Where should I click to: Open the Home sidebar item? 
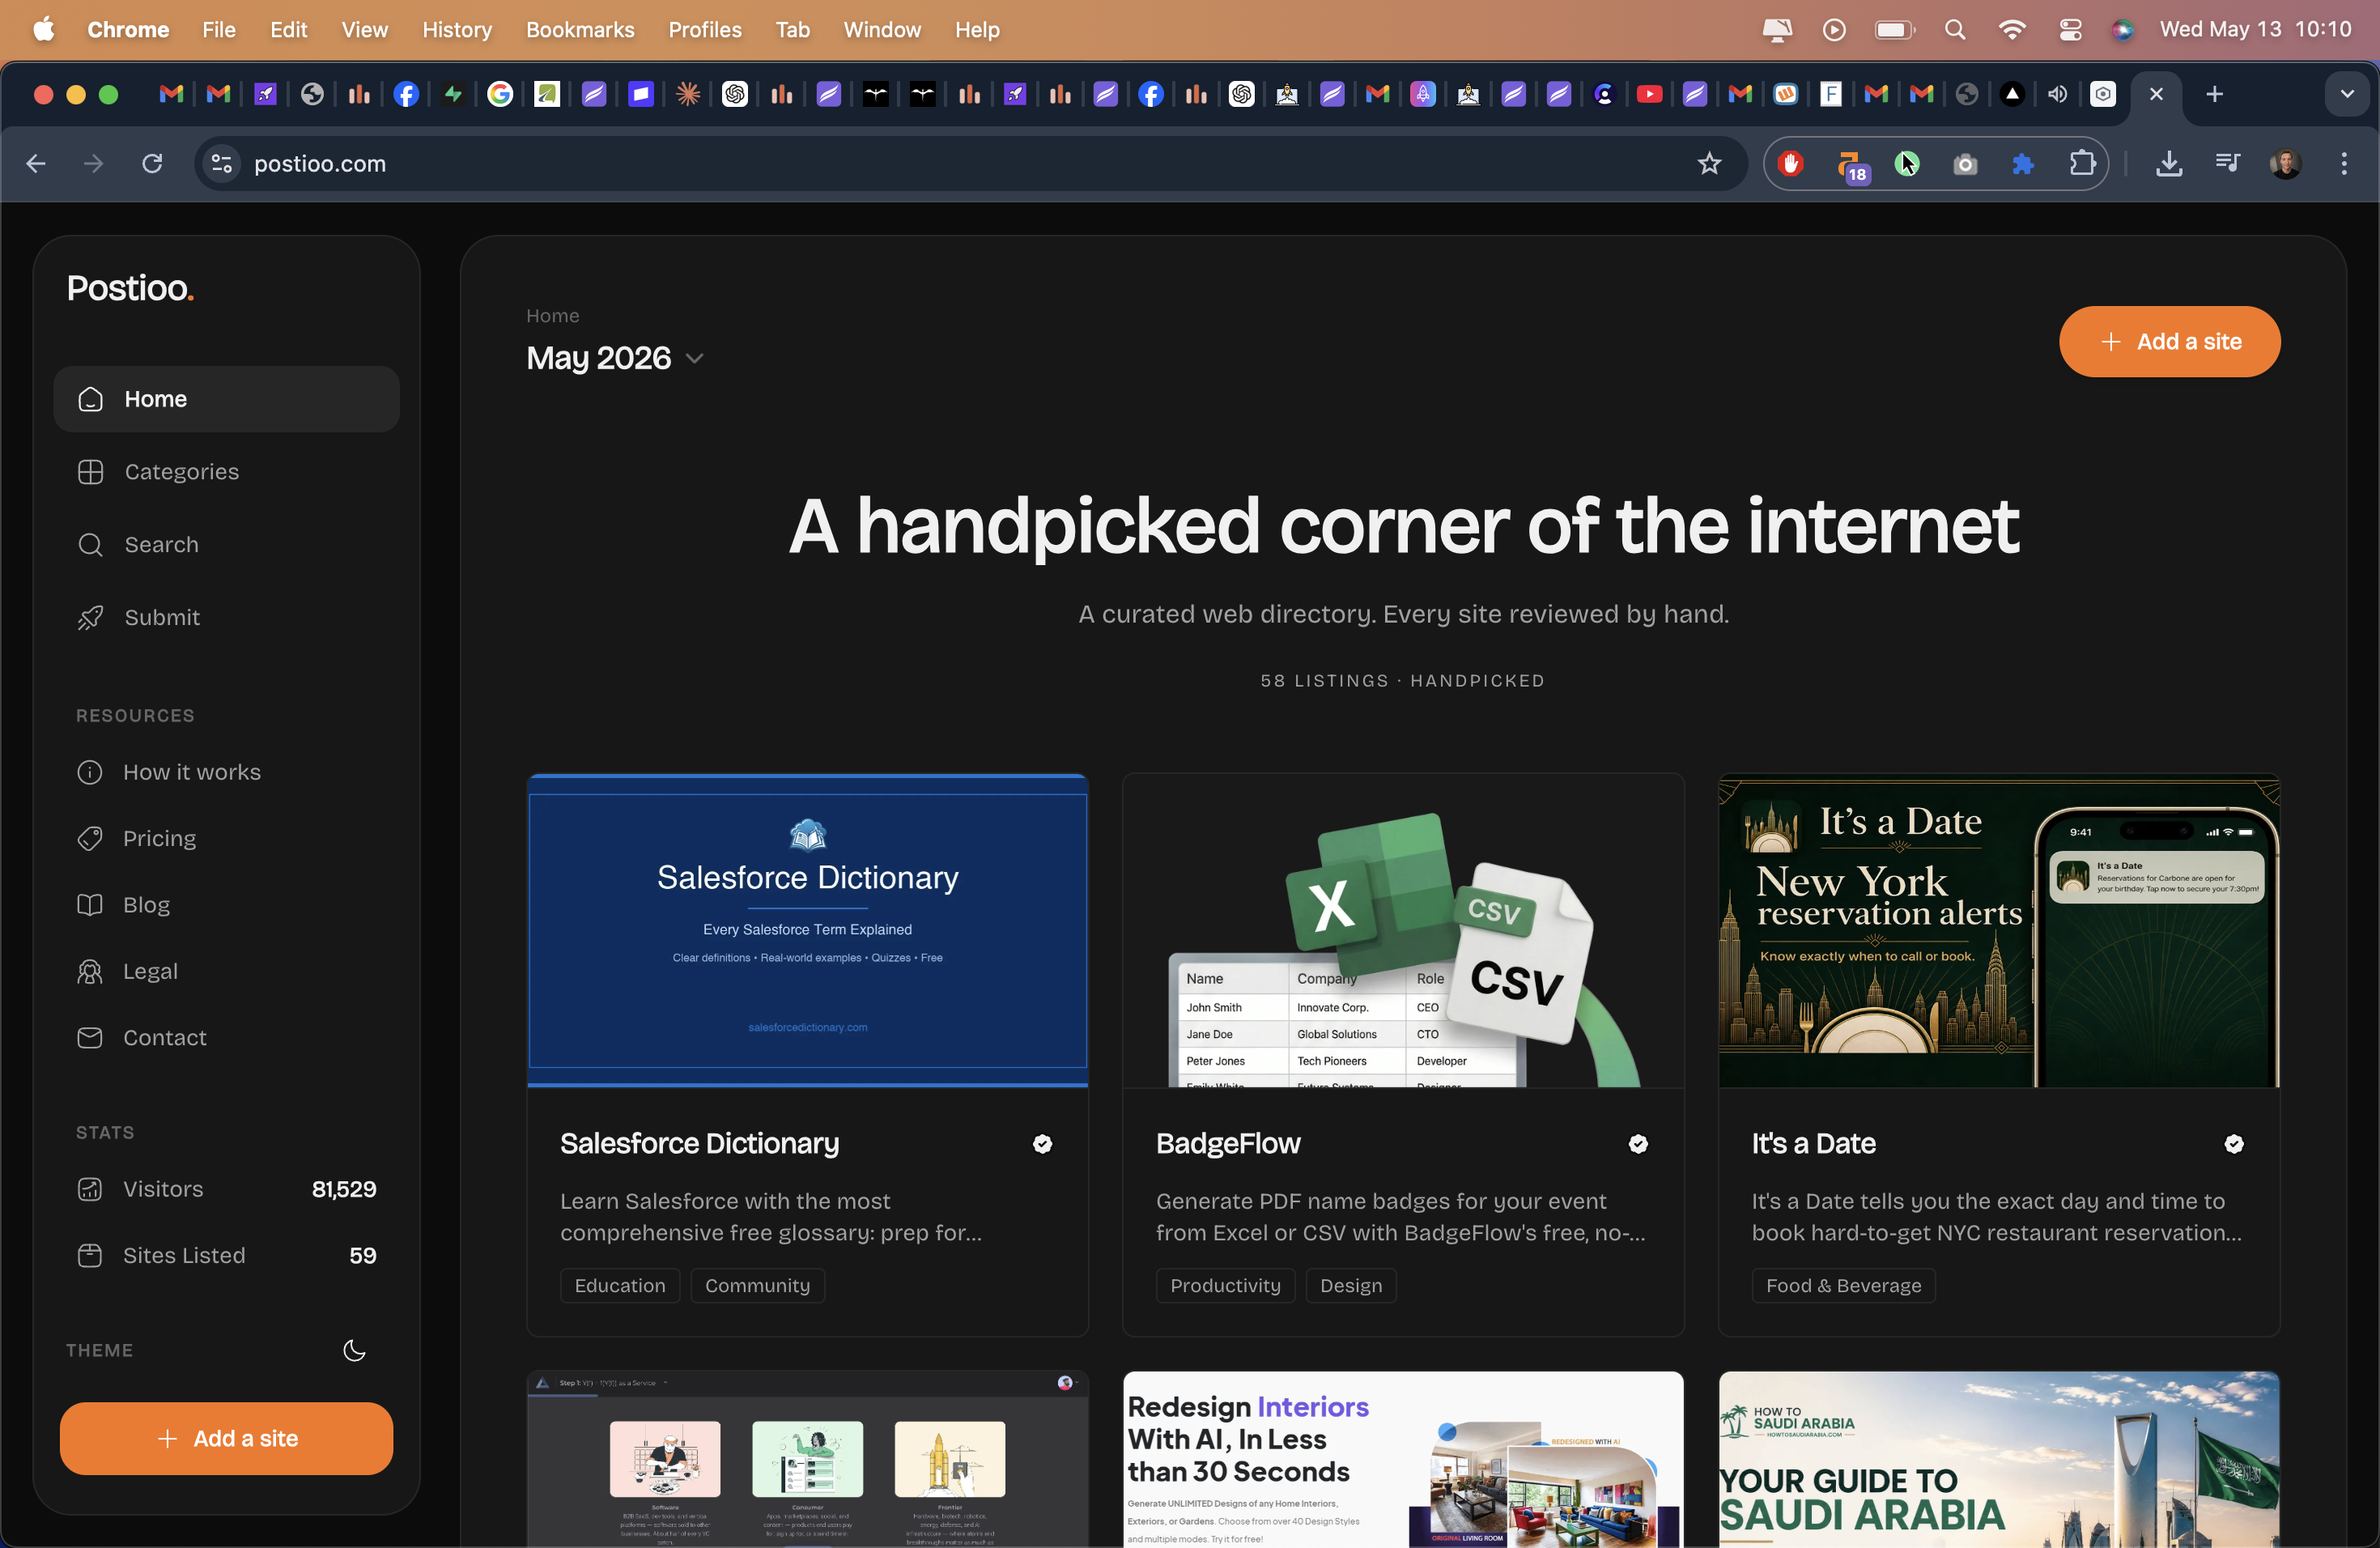pos(226,399)
